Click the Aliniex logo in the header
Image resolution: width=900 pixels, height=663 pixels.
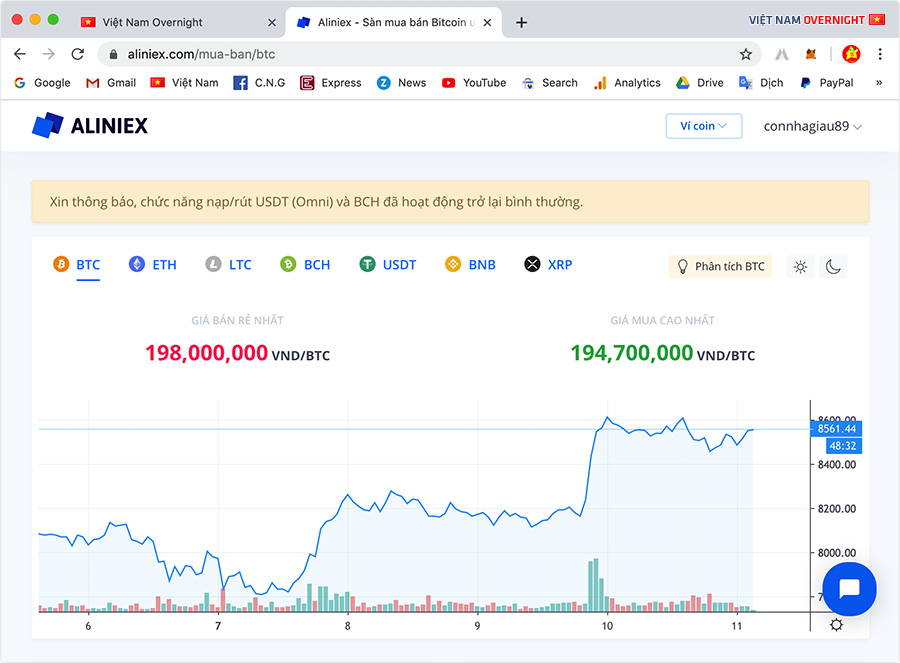point(90,125)
